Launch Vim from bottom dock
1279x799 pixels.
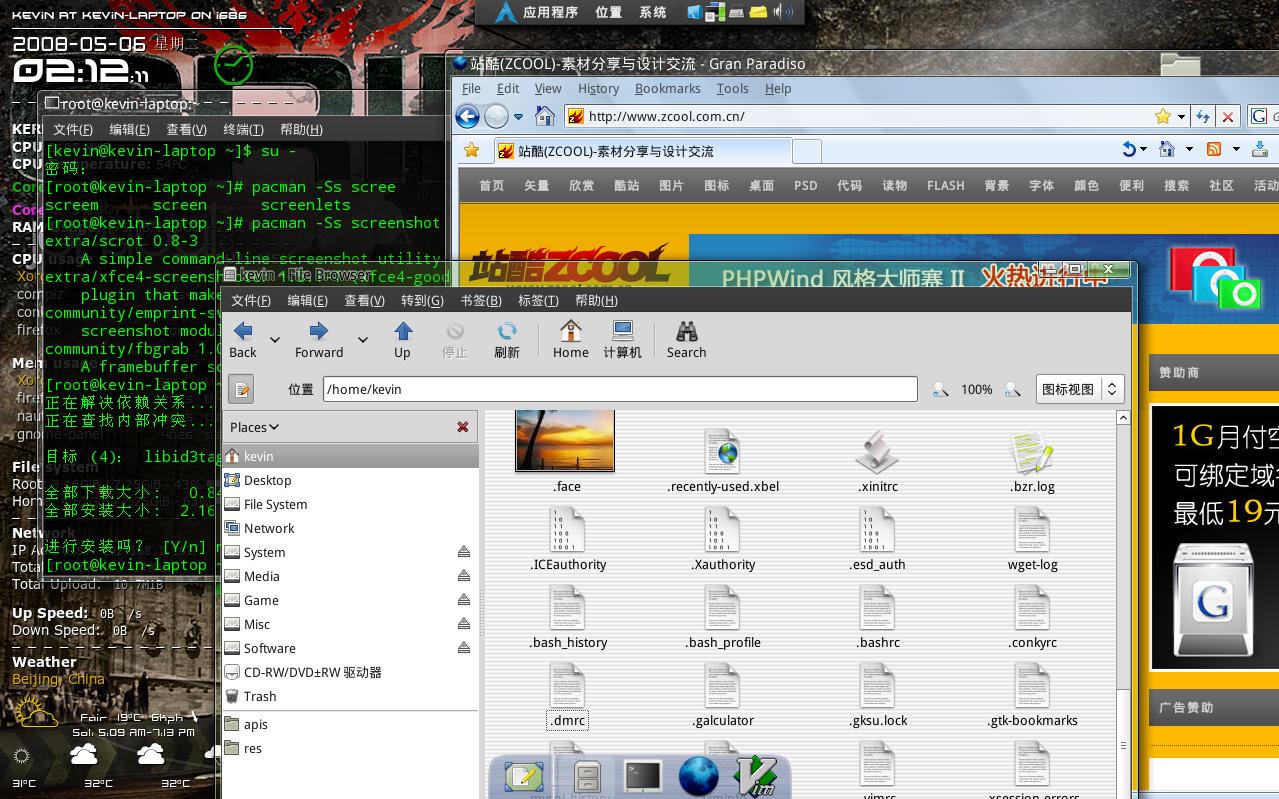click(x=756, y=776)
